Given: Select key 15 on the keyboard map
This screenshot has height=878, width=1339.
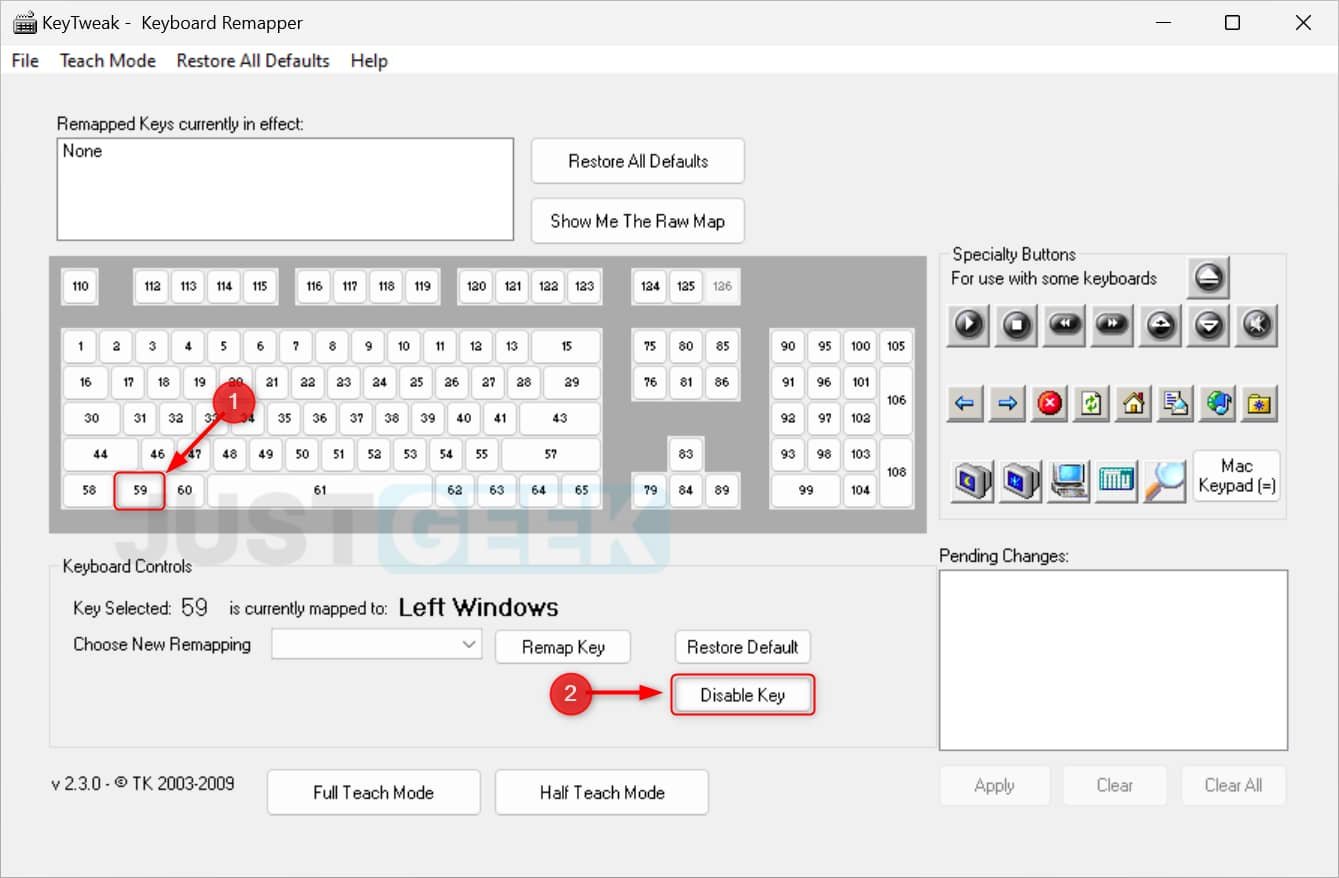Looking at the screenshot, I should click(x=566, y=346).
